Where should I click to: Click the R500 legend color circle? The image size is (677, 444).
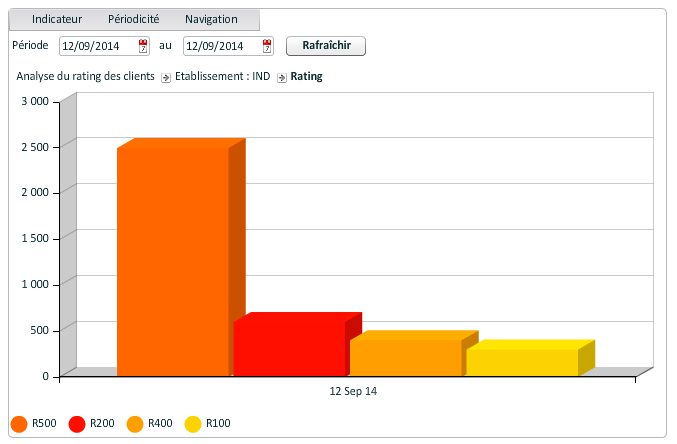point(19,424)
